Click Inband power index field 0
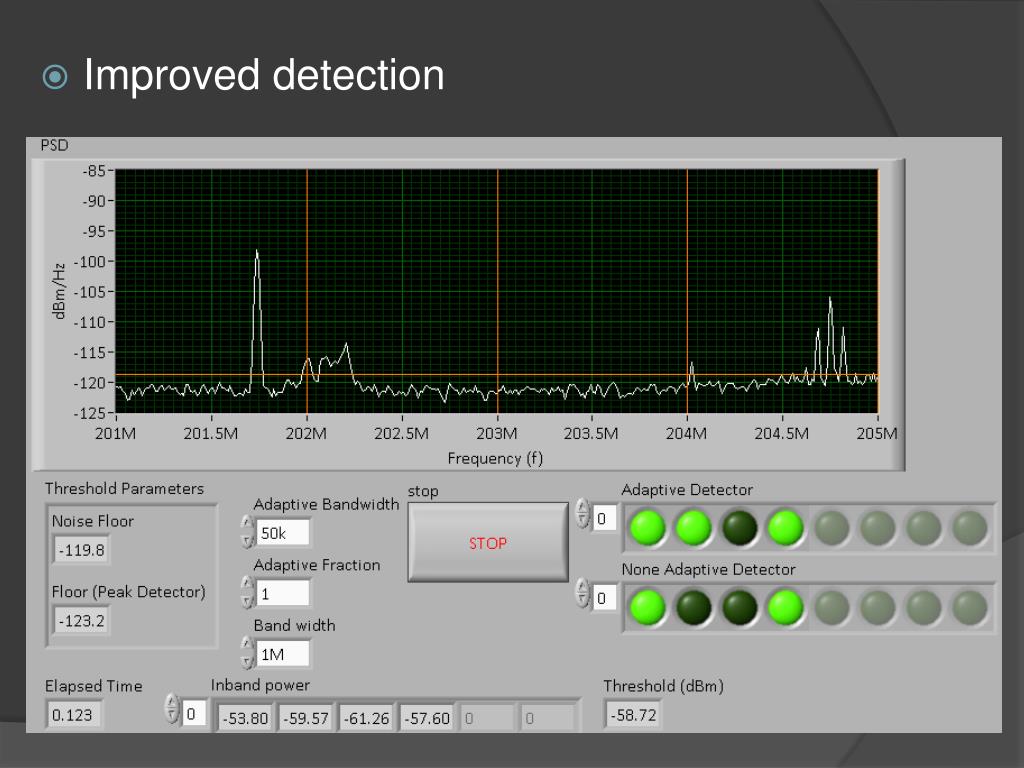1024x768 pixels. pyautogui.click(x=193, y=714)
